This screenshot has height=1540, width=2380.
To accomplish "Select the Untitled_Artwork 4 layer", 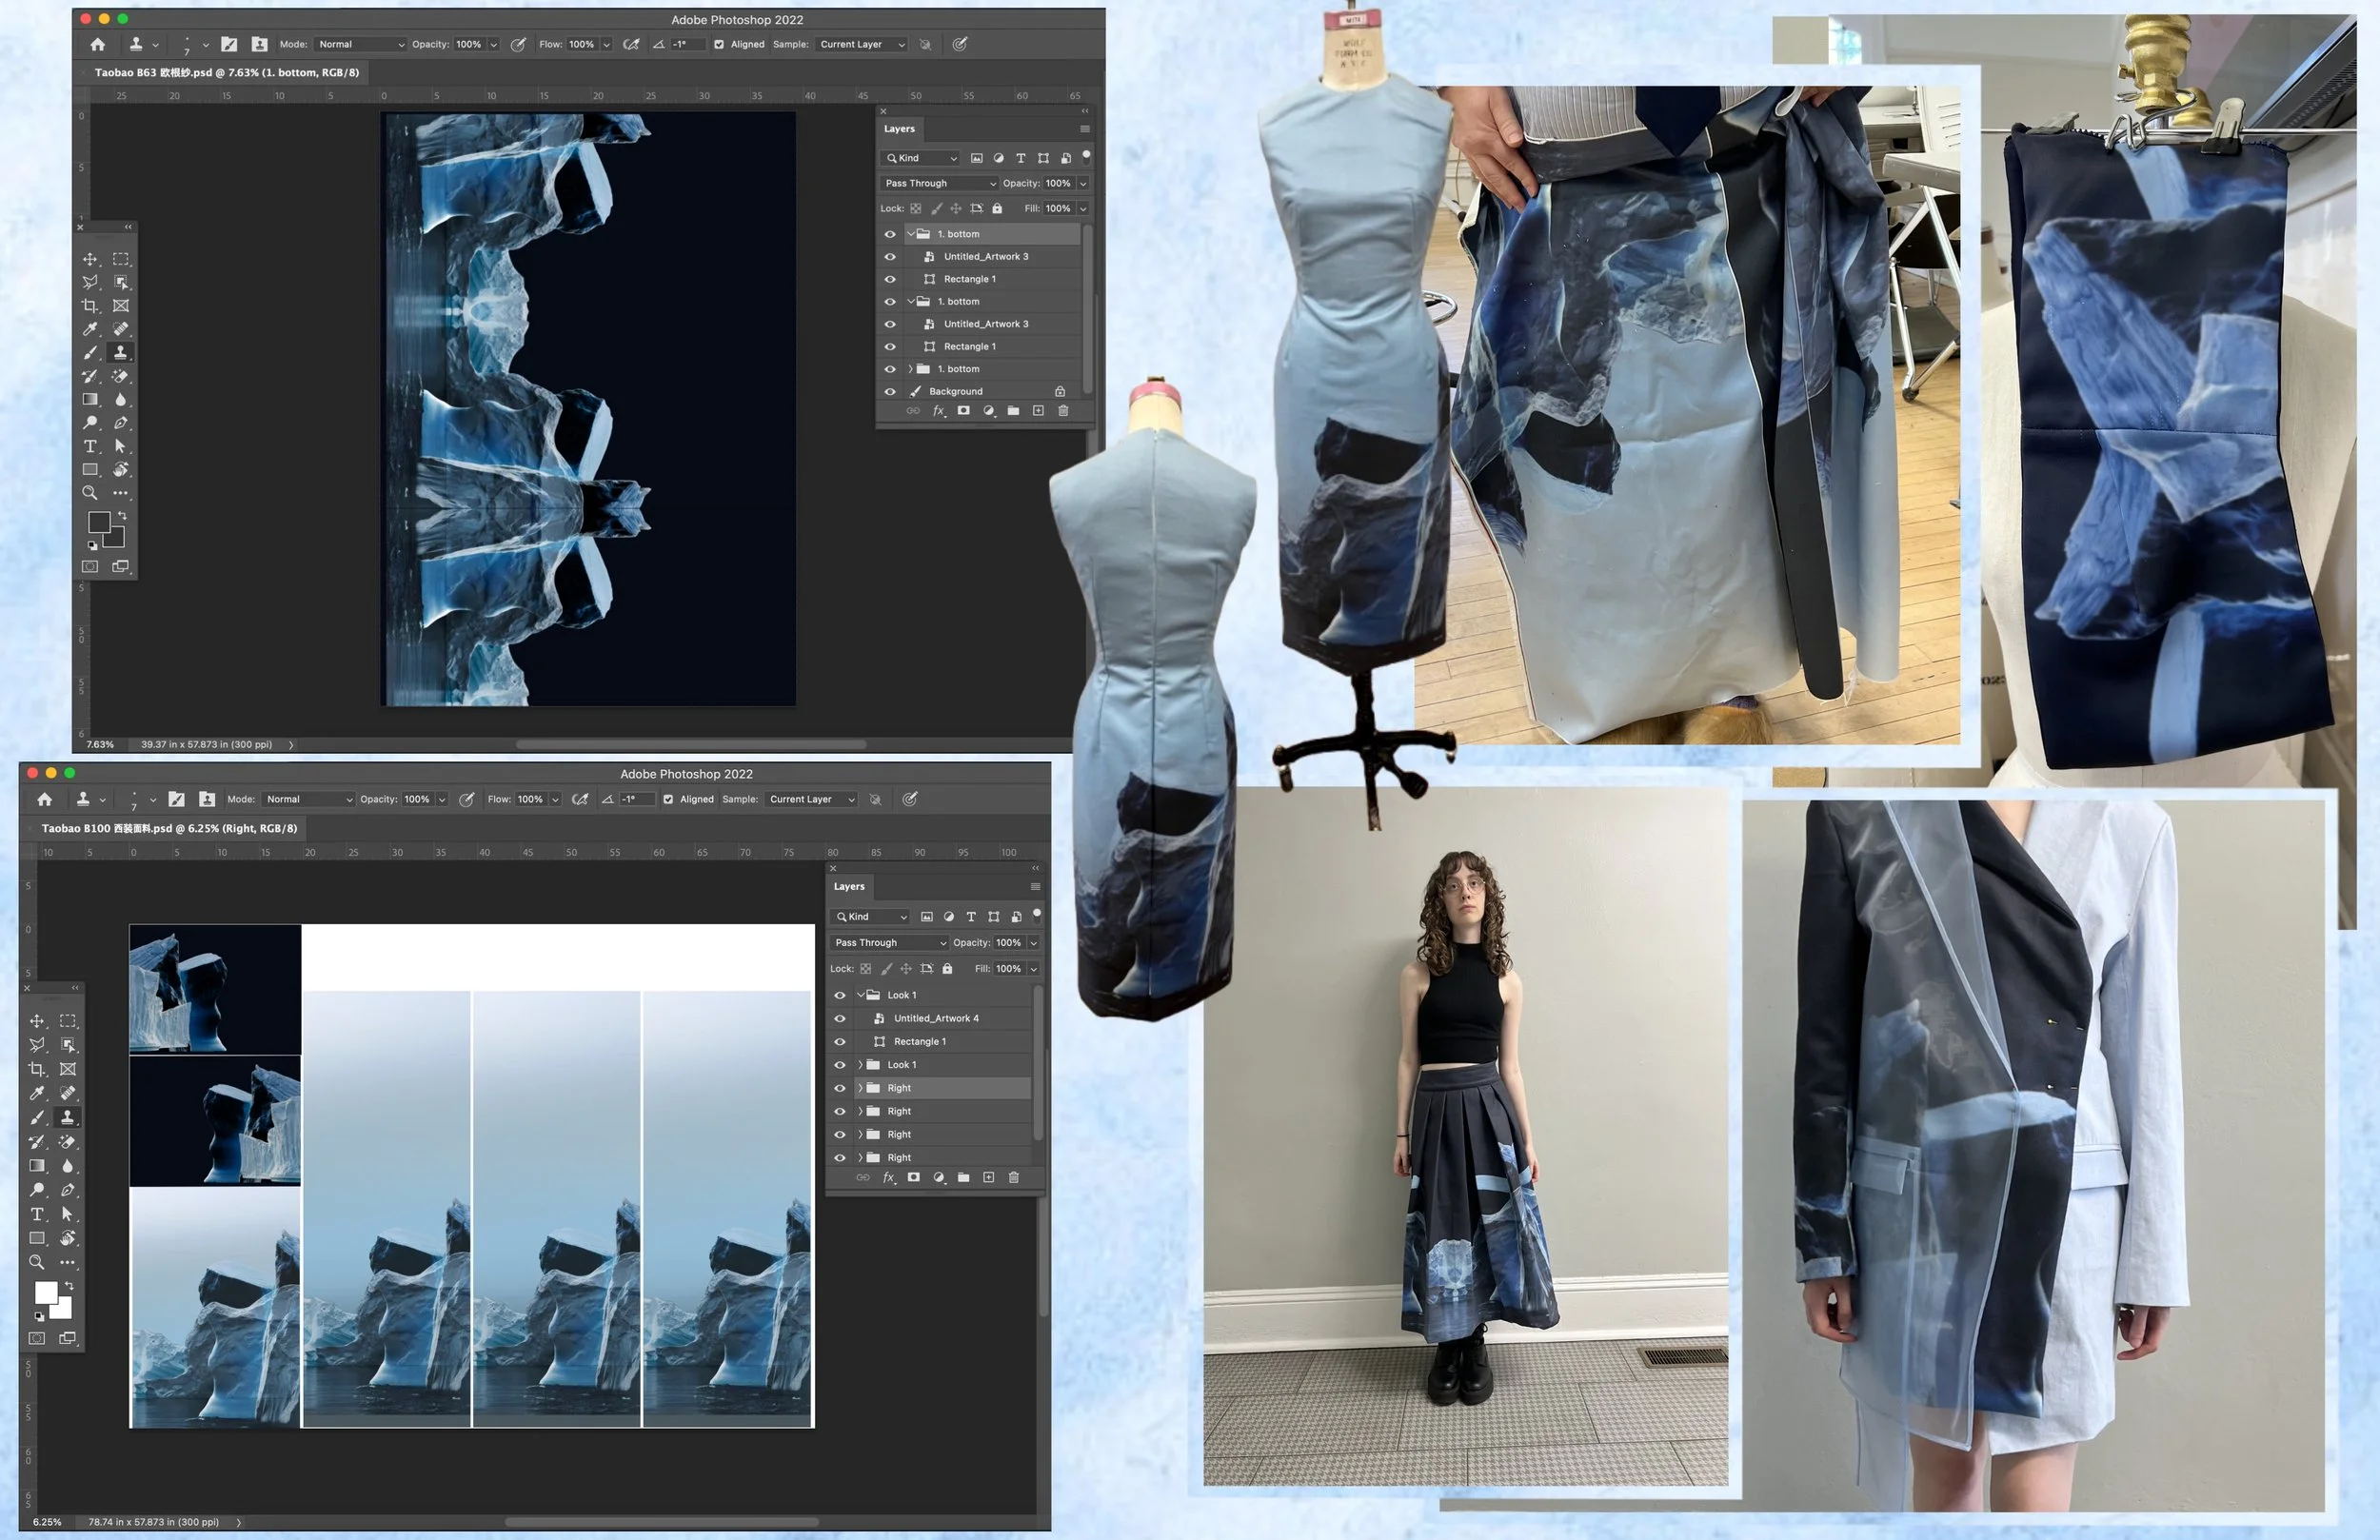I will coord(936,1018).
